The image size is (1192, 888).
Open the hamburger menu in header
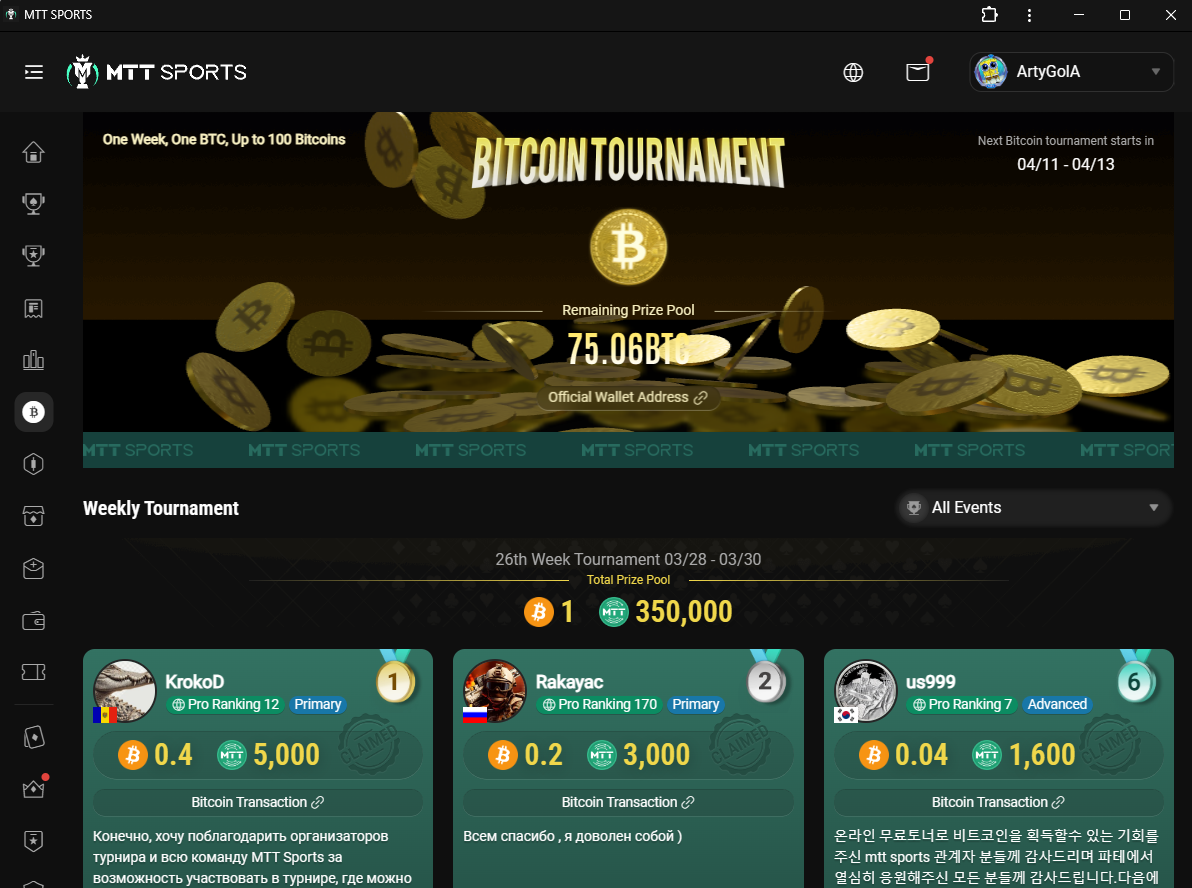[x=33, y=72]
